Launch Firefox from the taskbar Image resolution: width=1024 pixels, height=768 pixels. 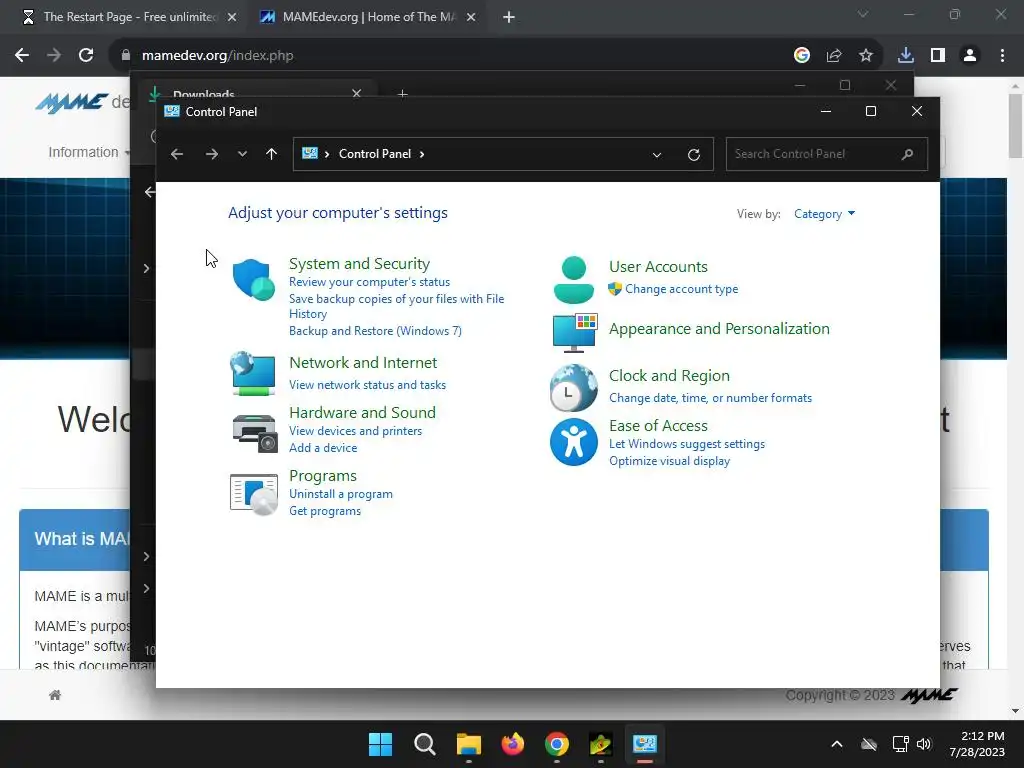click(x=513, y=744)
